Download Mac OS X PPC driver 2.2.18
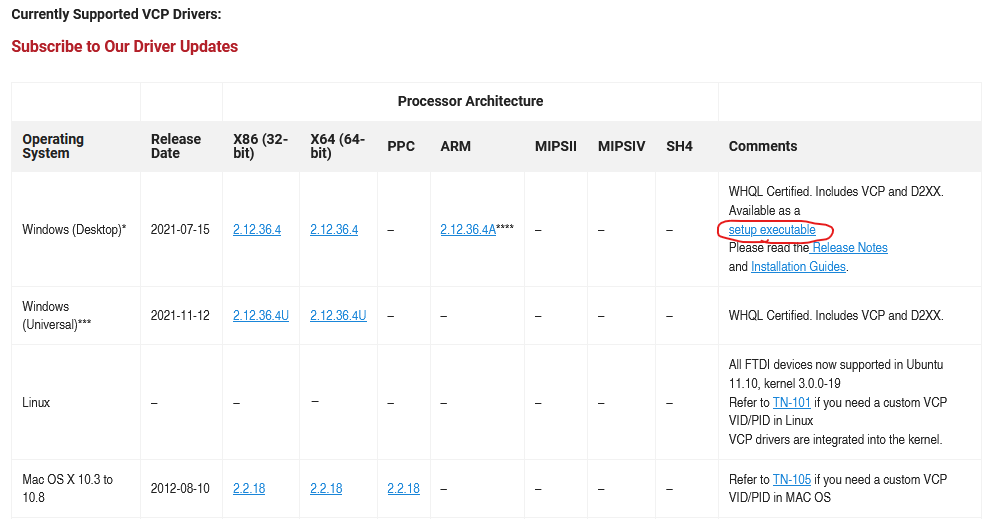 pos(403,488)
